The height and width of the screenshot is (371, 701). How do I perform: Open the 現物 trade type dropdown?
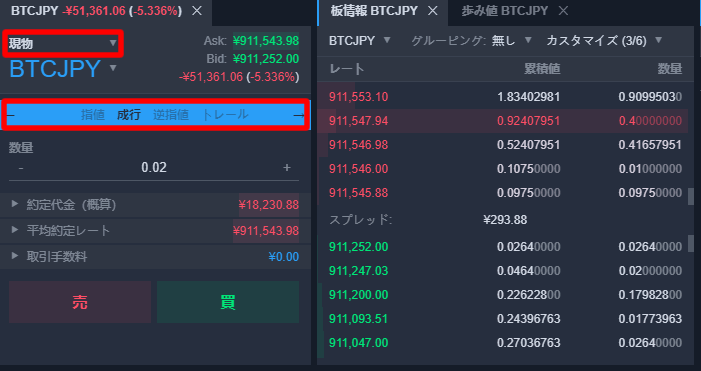click(63, 43)
